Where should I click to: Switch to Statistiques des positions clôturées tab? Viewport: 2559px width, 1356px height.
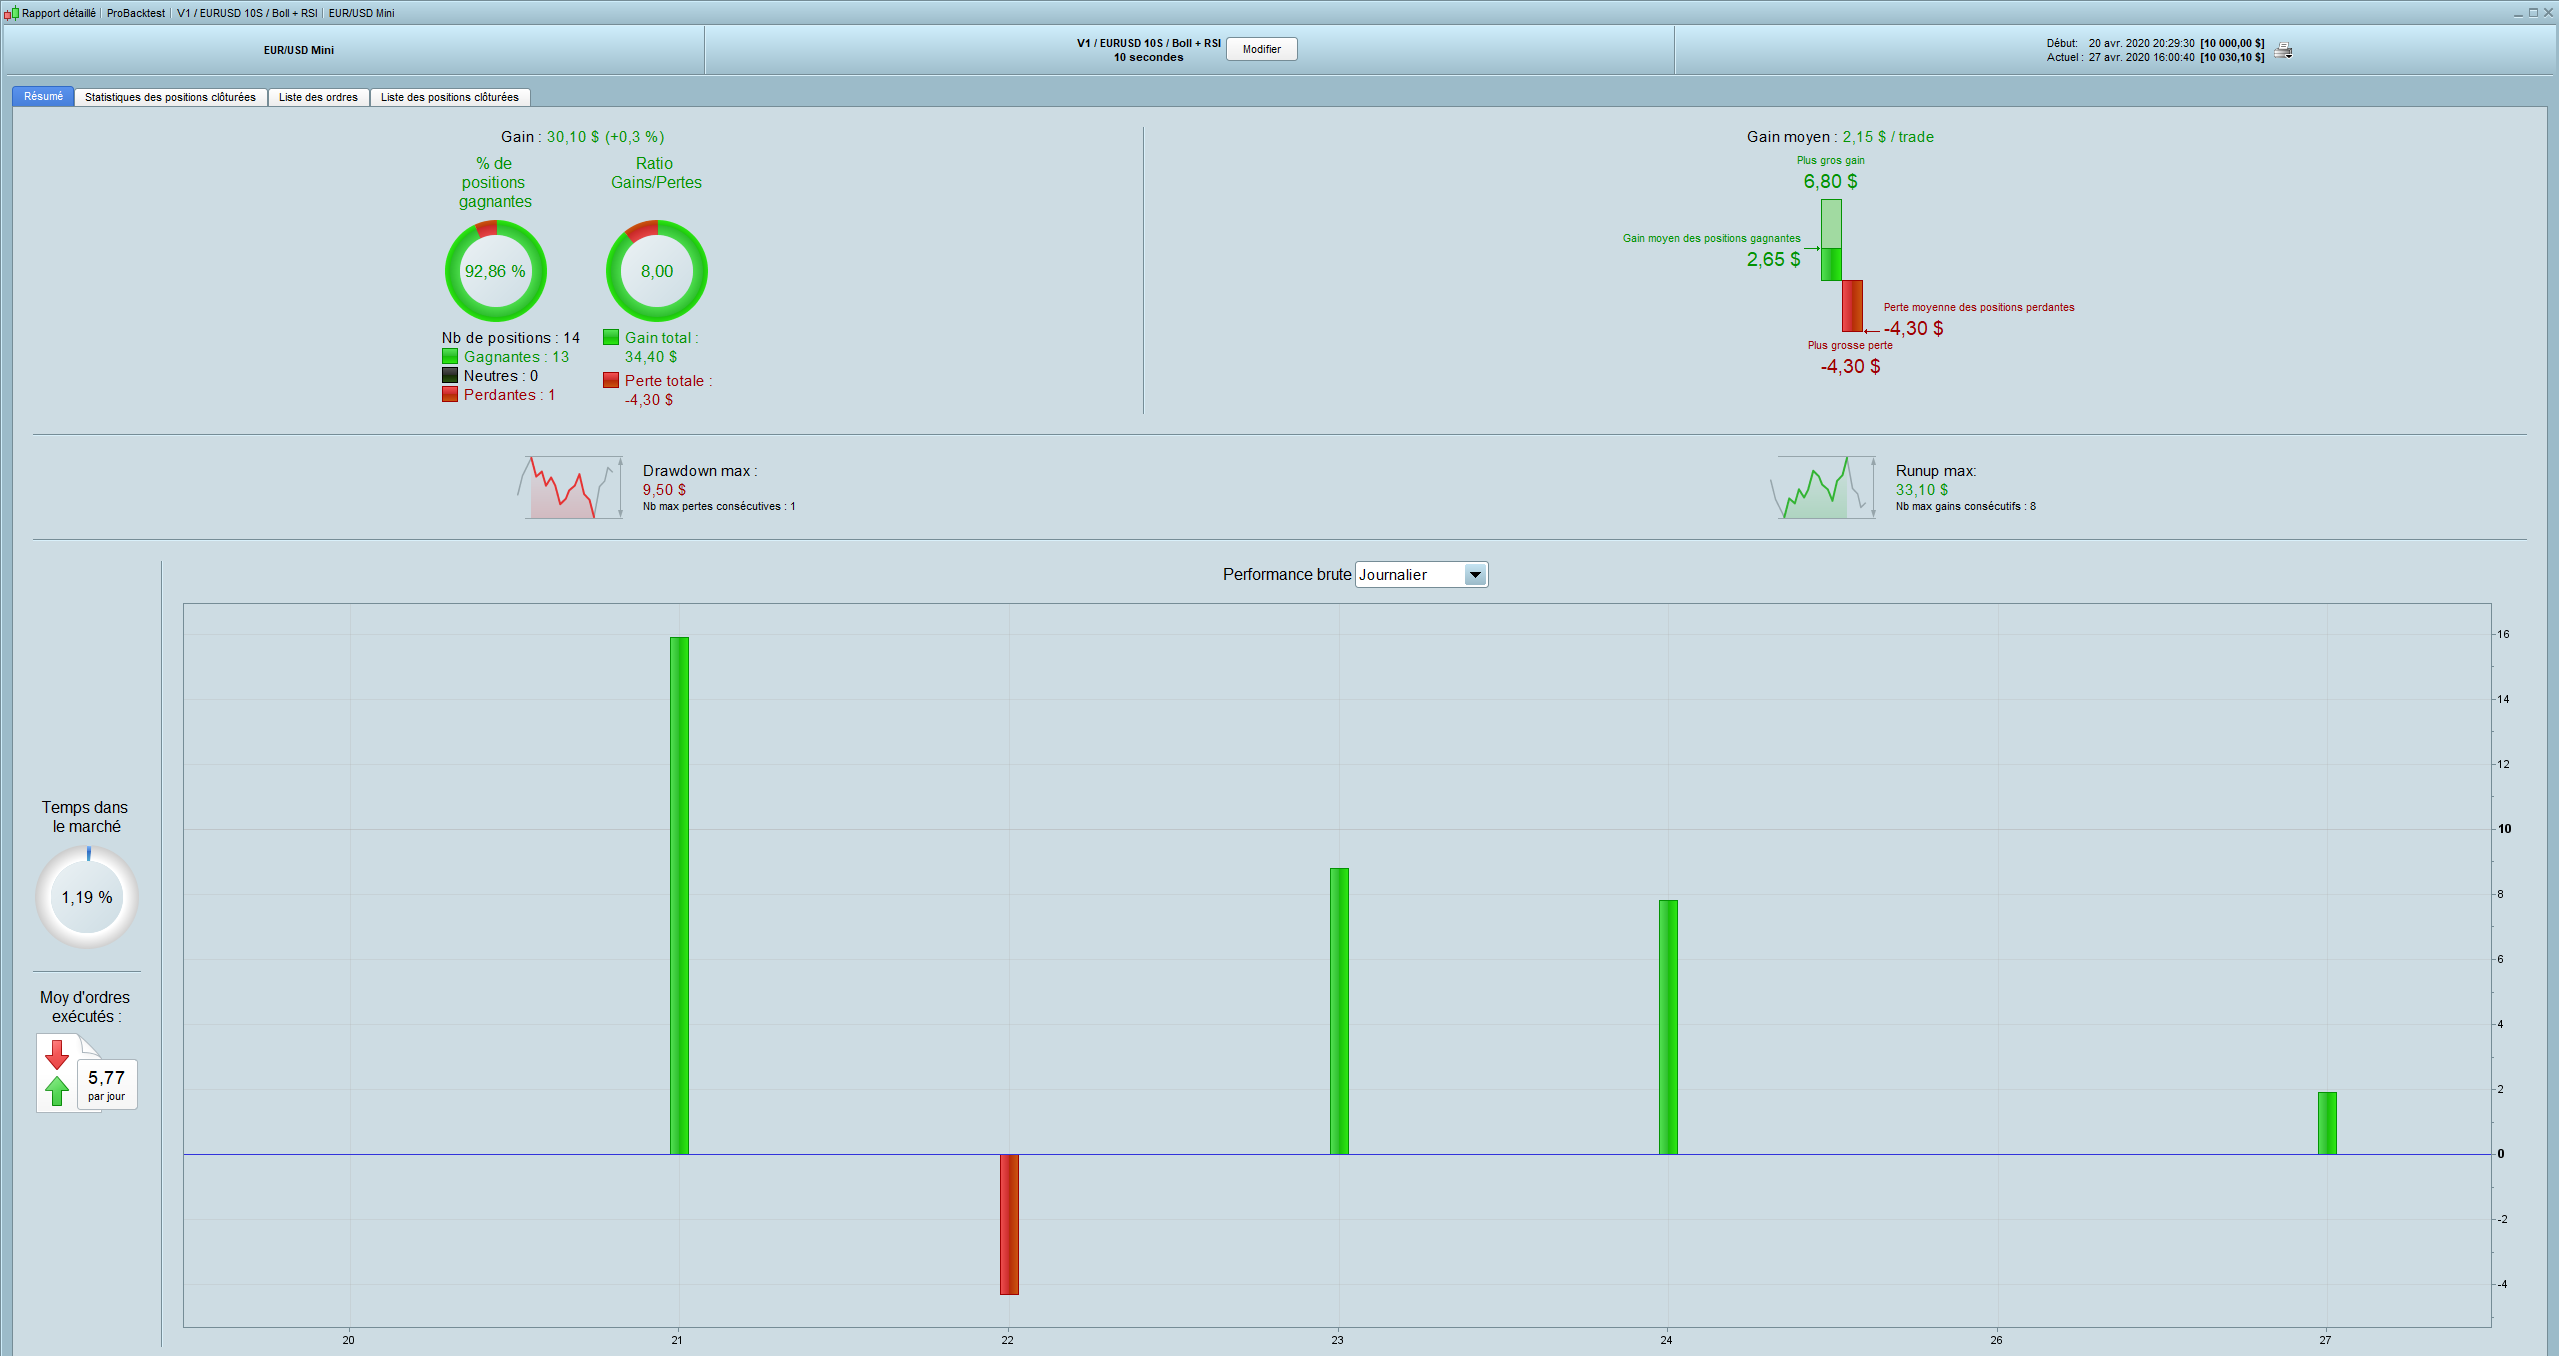coord(170,97)
